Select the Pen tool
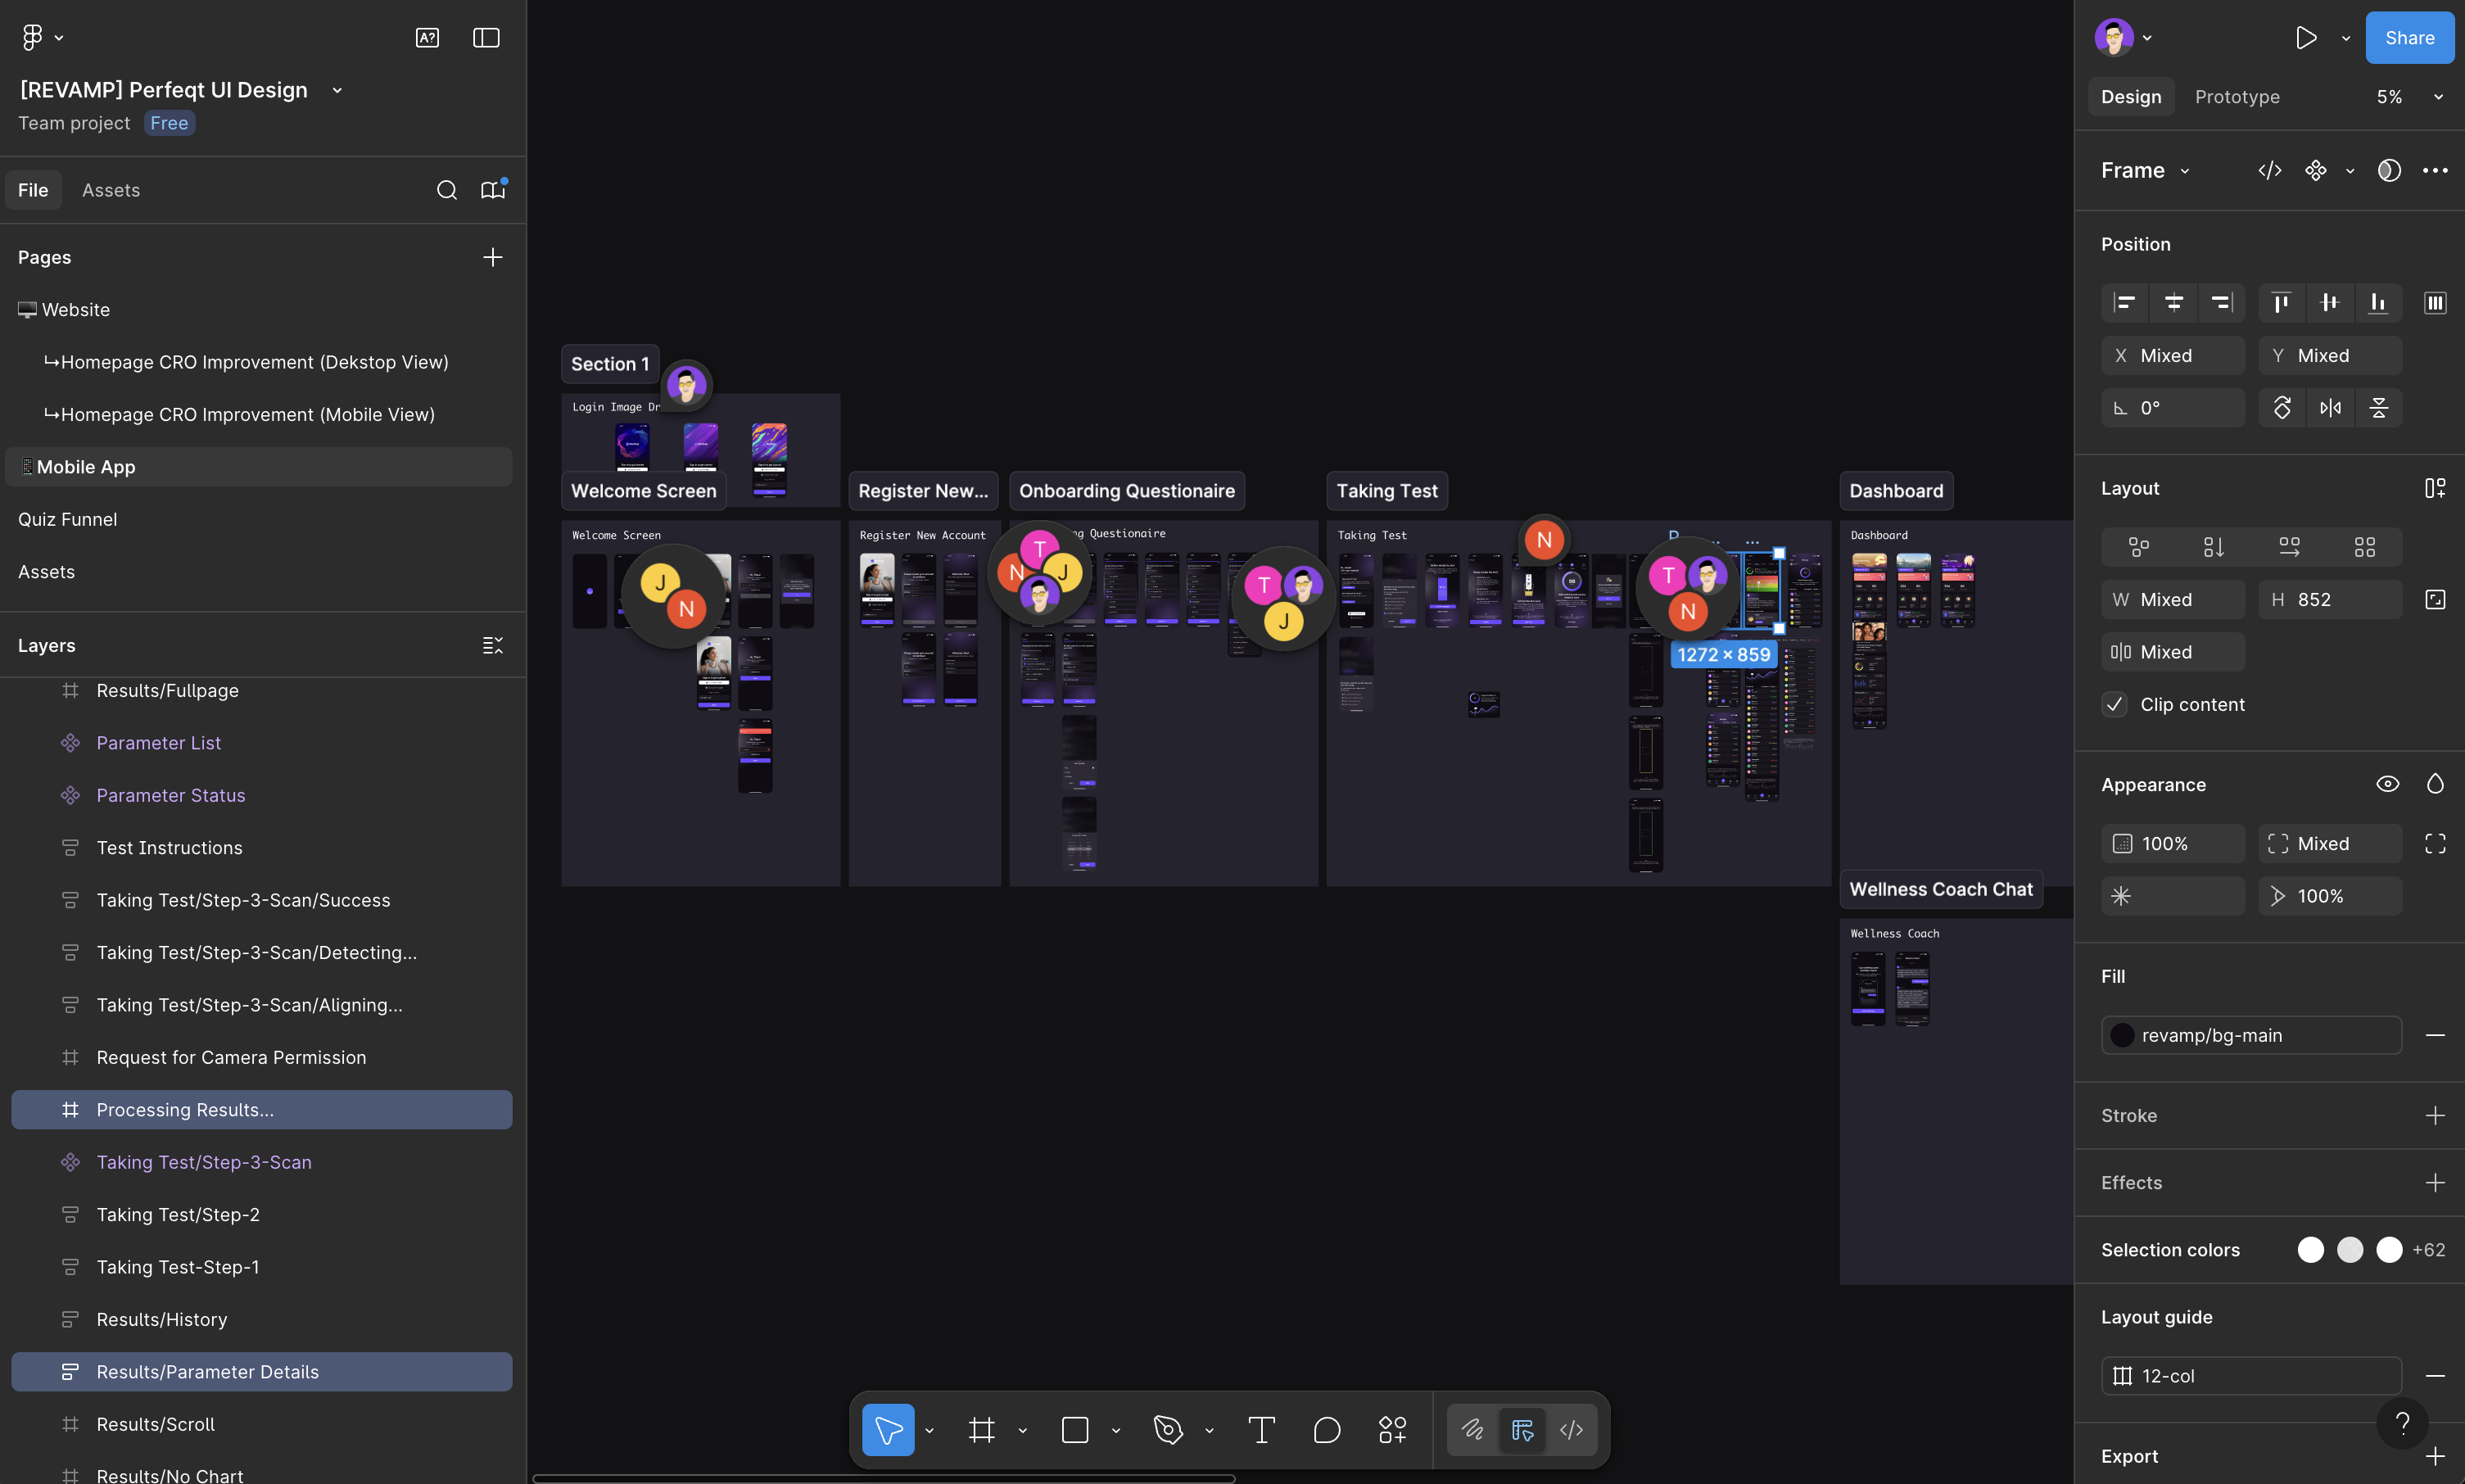This screenshot has width=2465, height=1484. tap(1167, 1430)
